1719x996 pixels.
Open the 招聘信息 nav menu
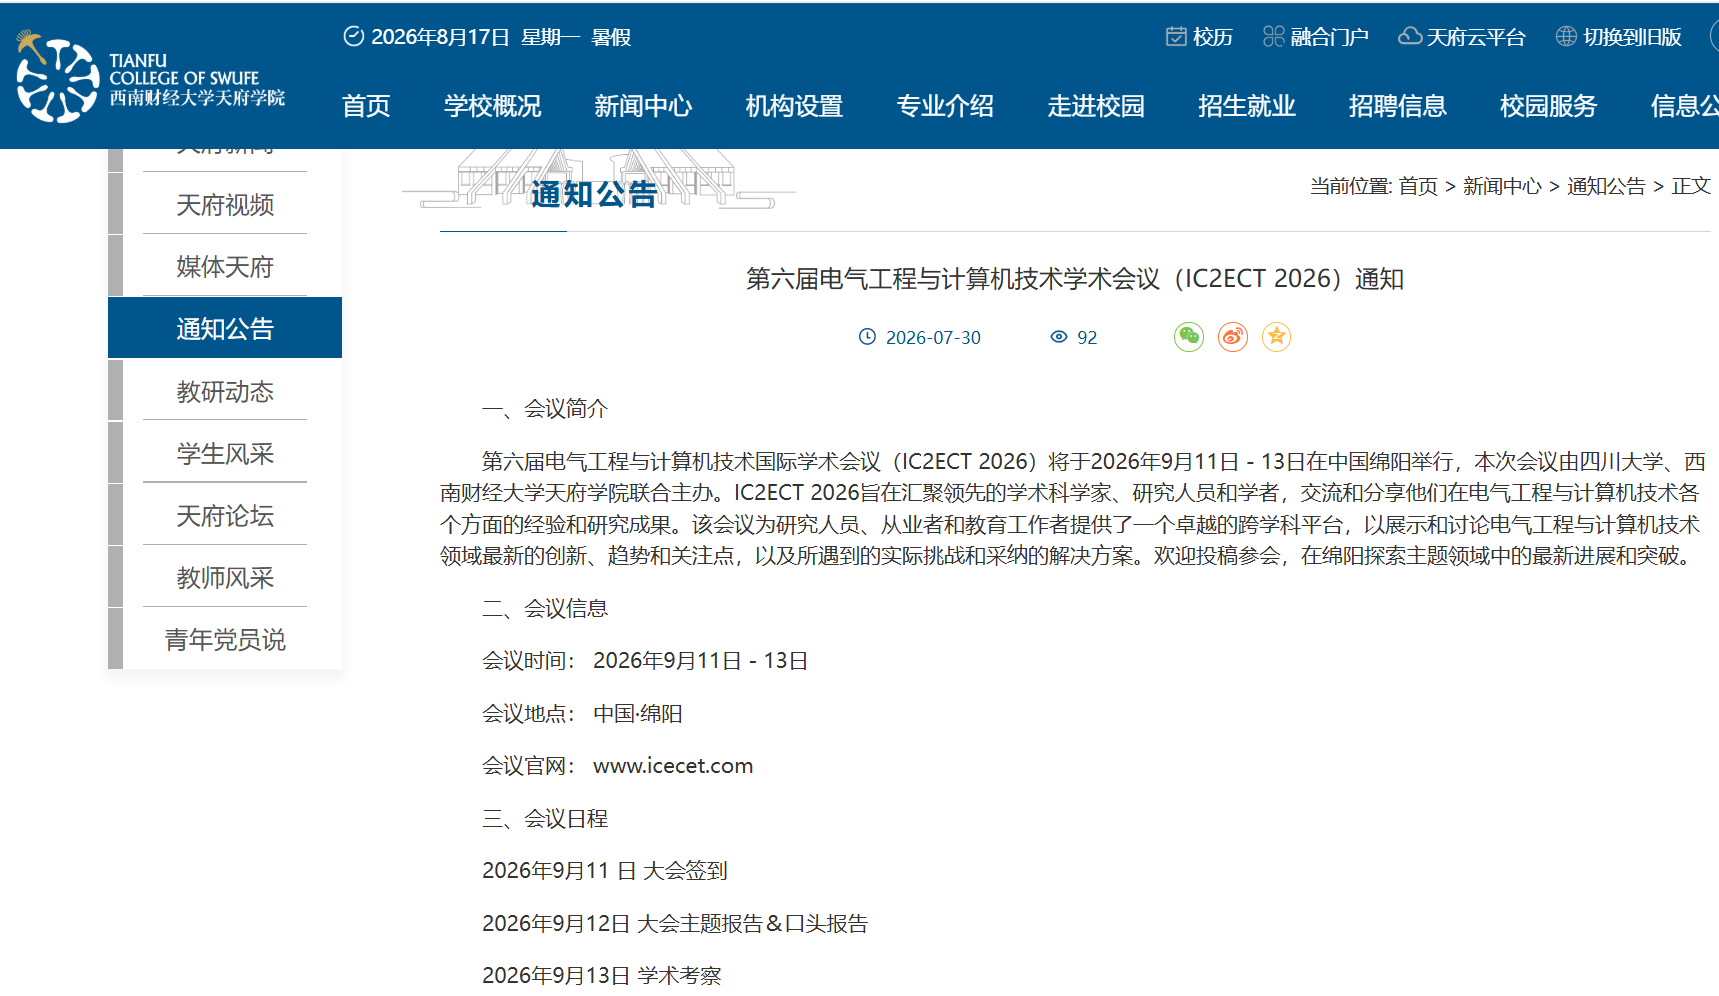click(x=1398, y=106)
